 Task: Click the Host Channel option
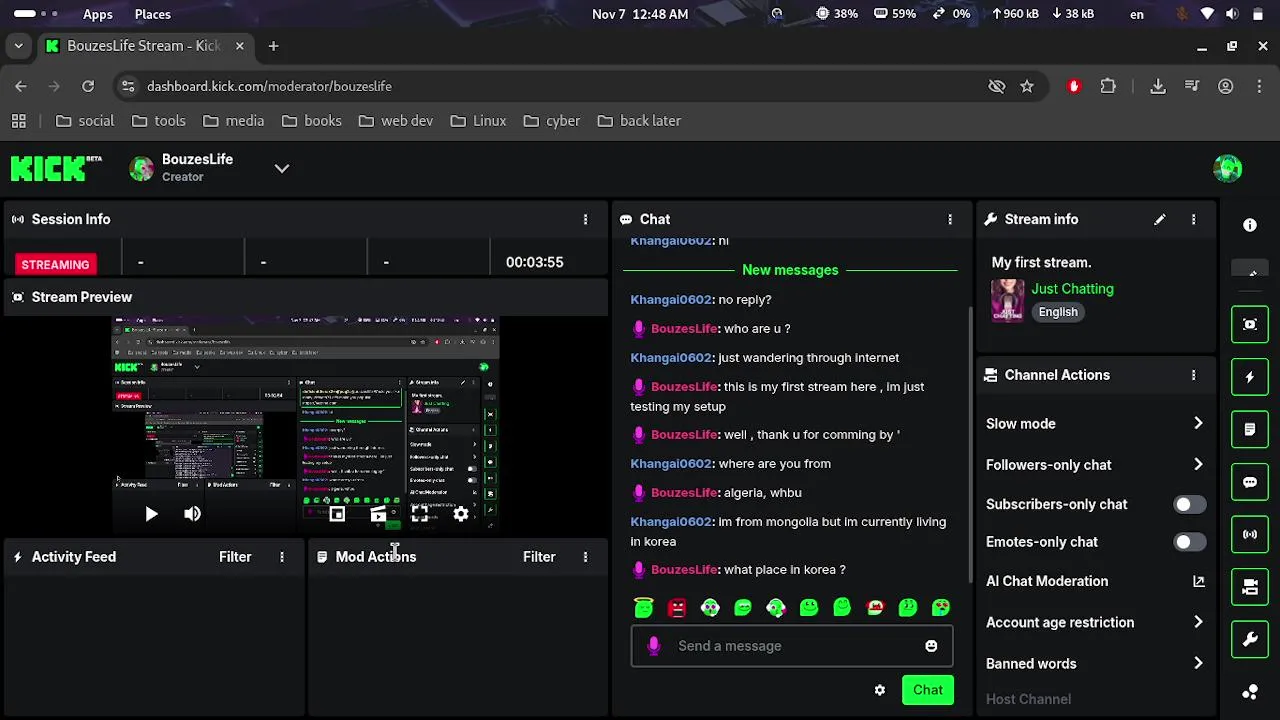(x=1028, y=700)
